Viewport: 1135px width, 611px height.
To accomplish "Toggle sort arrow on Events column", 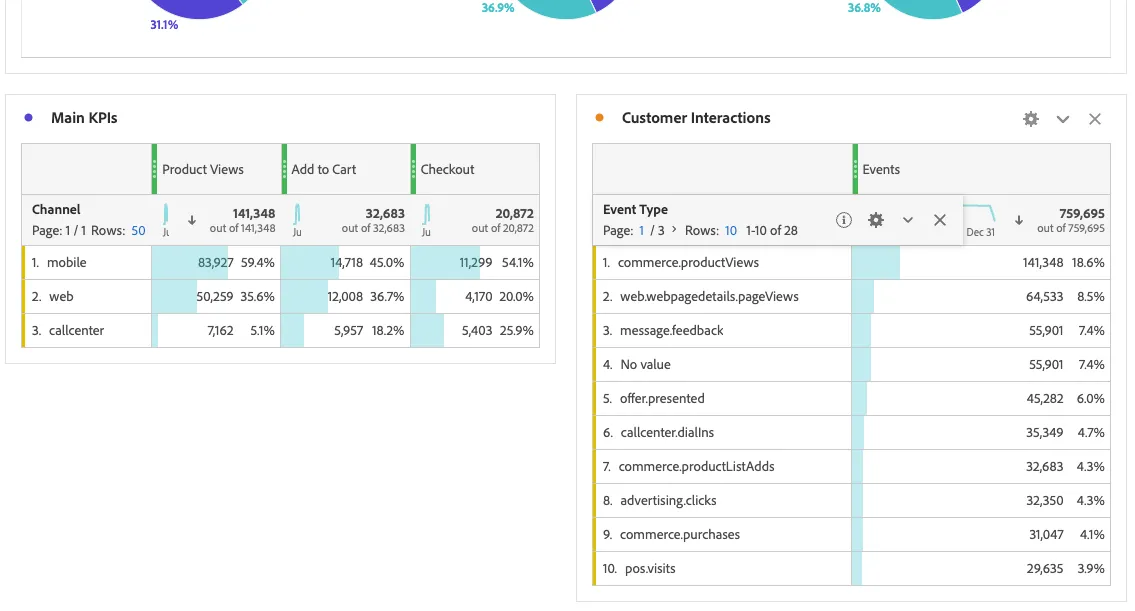I will (1018, 220).
